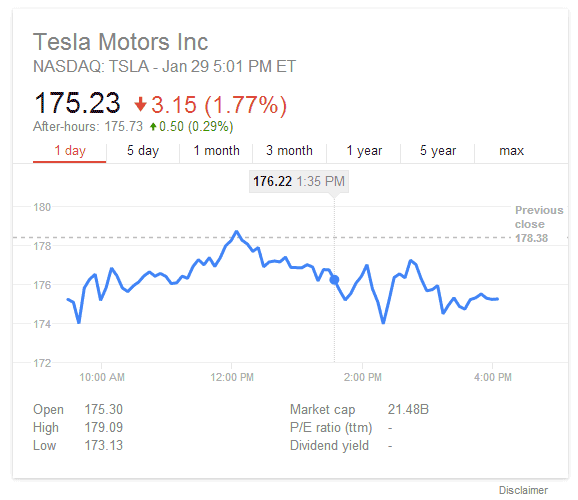This screenshot has height=500, width=578.
Task: Click the NASDAQ: TSLA ticker text
Action: tap(91, 67)
